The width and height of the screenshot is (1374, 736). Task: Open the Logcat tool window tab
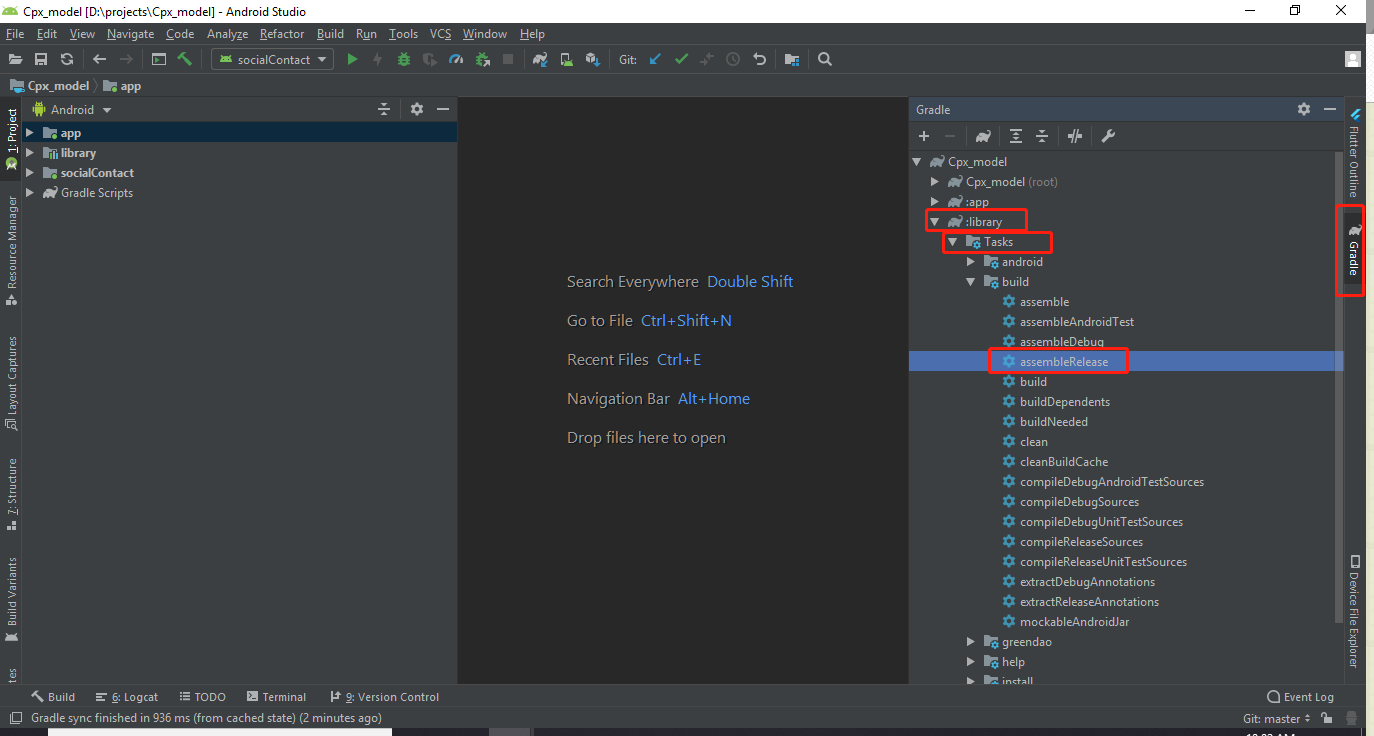coord(127,697)
